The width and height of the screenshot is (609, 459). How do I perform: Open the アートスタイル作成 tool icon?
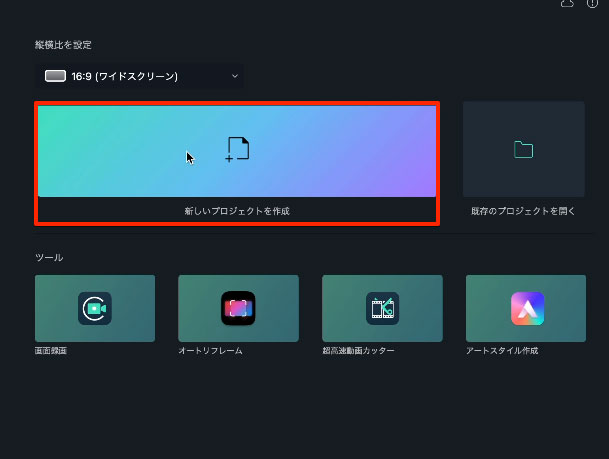(527, 308)
